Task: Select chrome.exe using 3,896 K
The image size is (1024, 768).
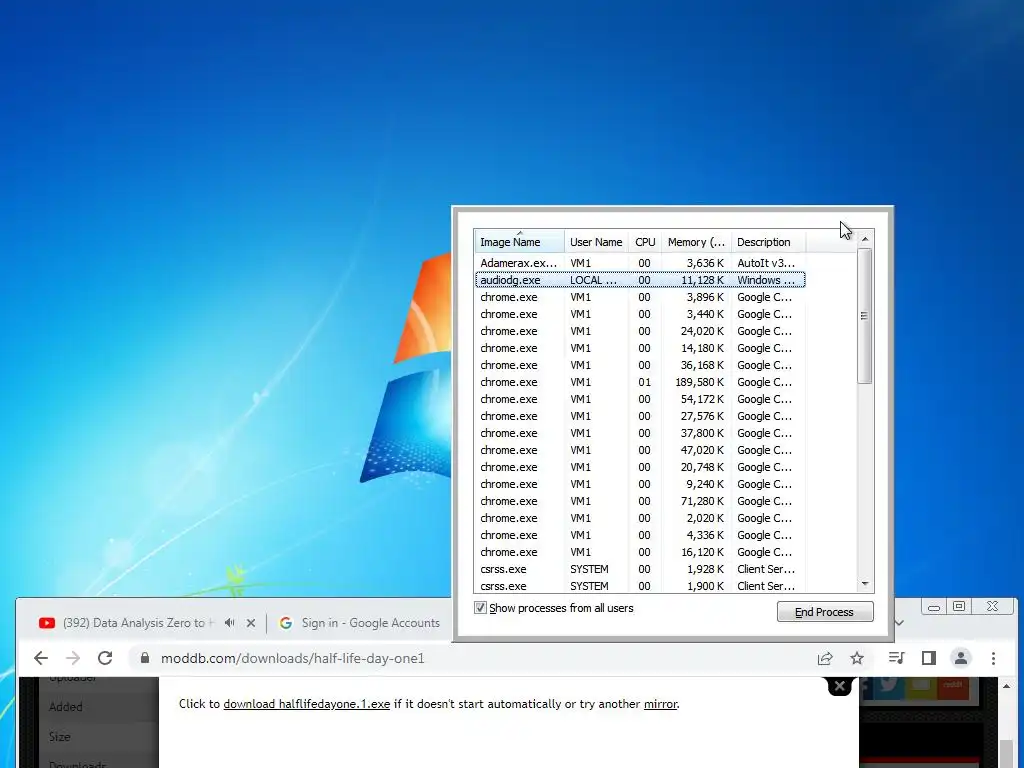Action: coord(640,297)
